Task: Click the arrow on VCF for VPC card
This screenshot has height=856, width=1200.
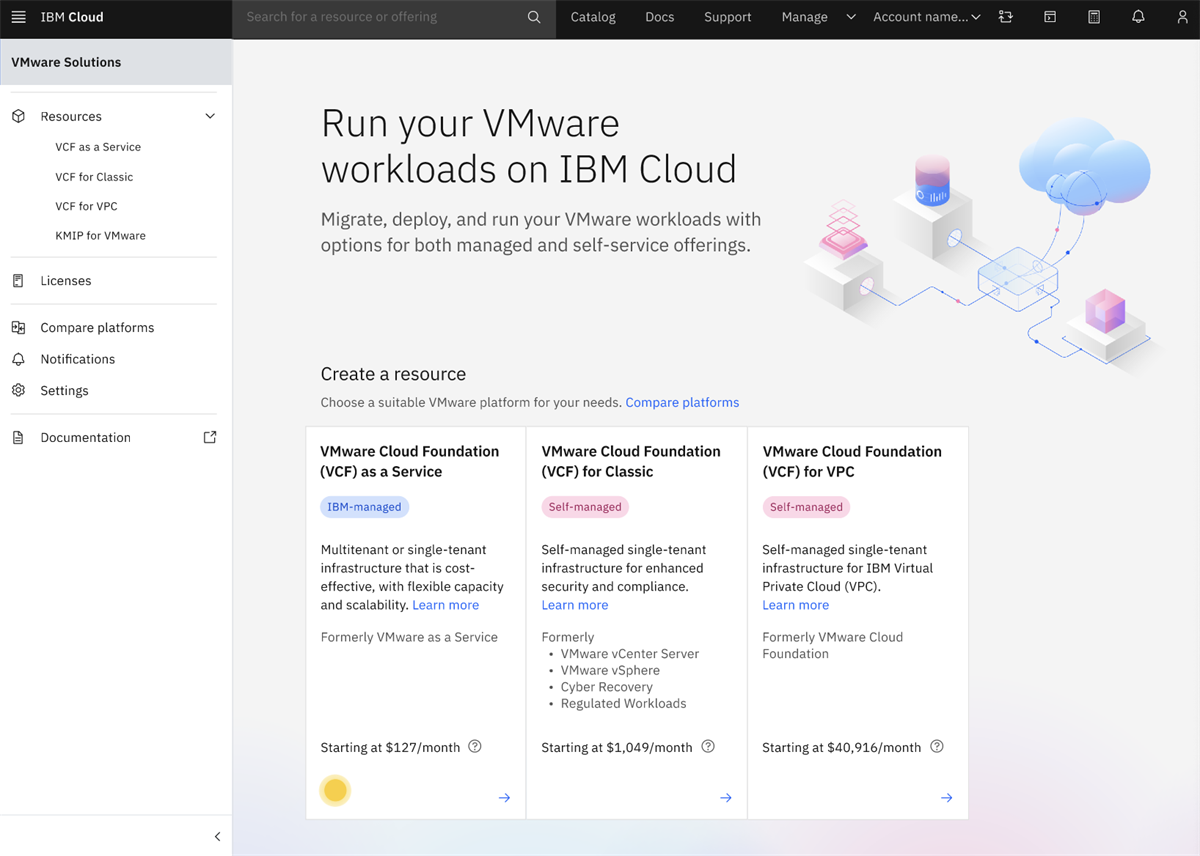Action: (x=946, y=798)
